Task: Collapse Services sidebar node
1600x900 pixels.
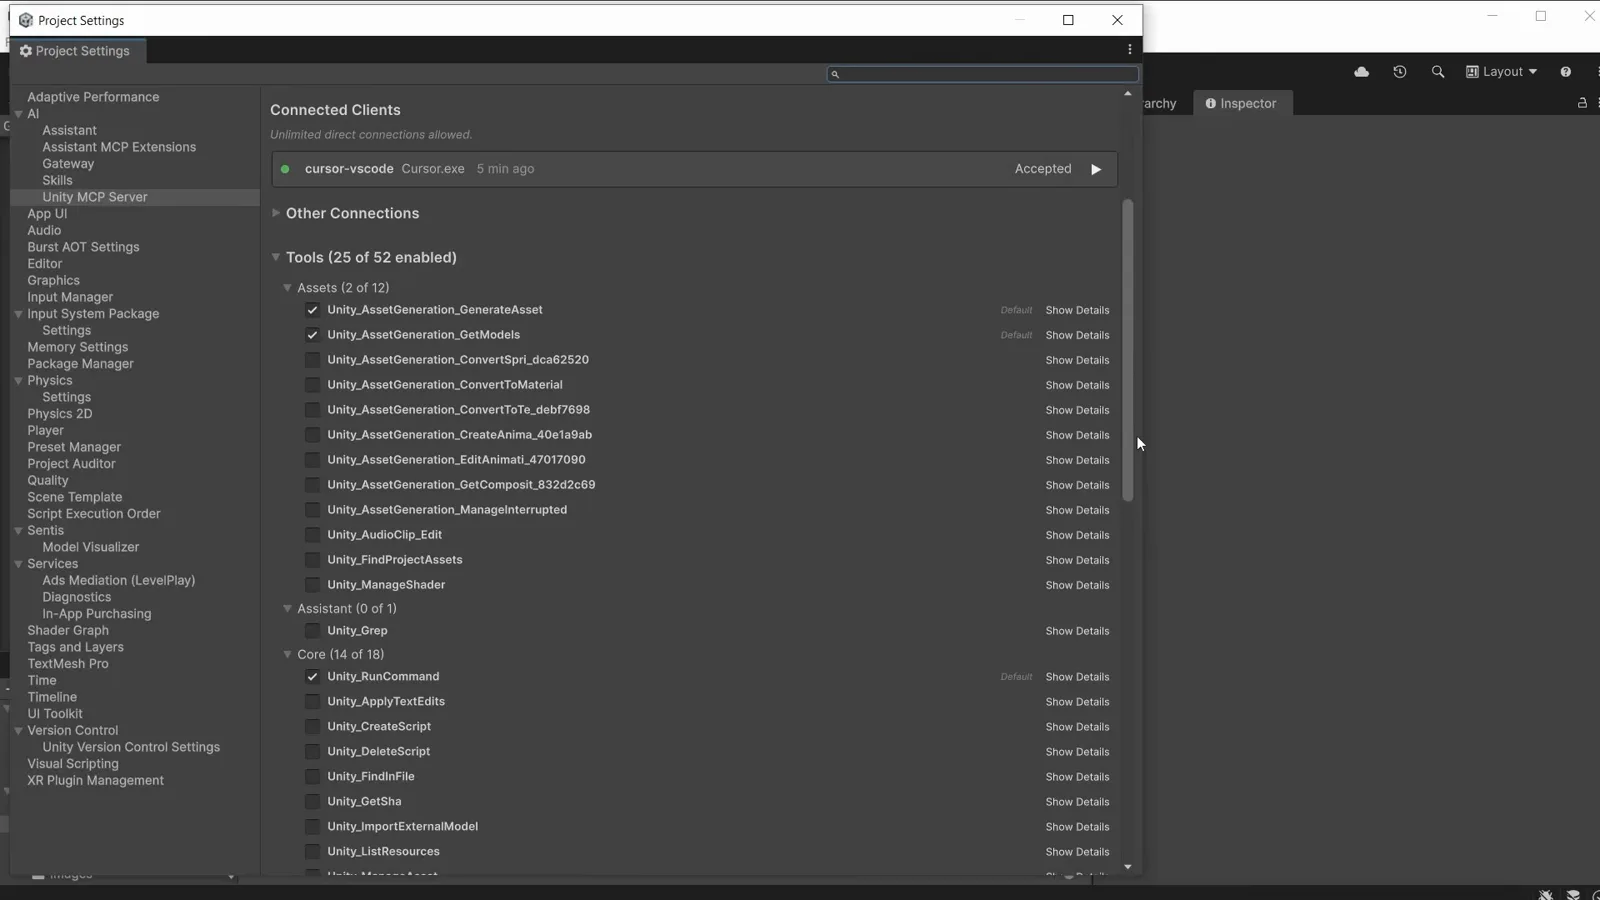Action: (x=18, y=564)
